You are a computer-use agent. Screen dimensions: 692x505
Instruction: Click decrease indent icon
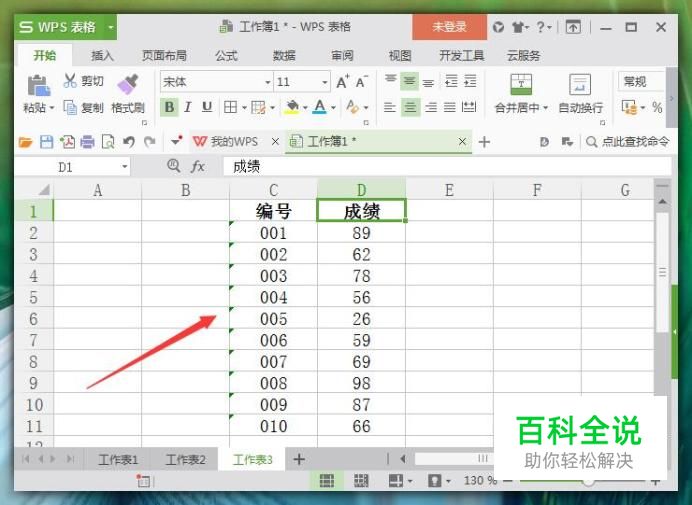[451, 81]
